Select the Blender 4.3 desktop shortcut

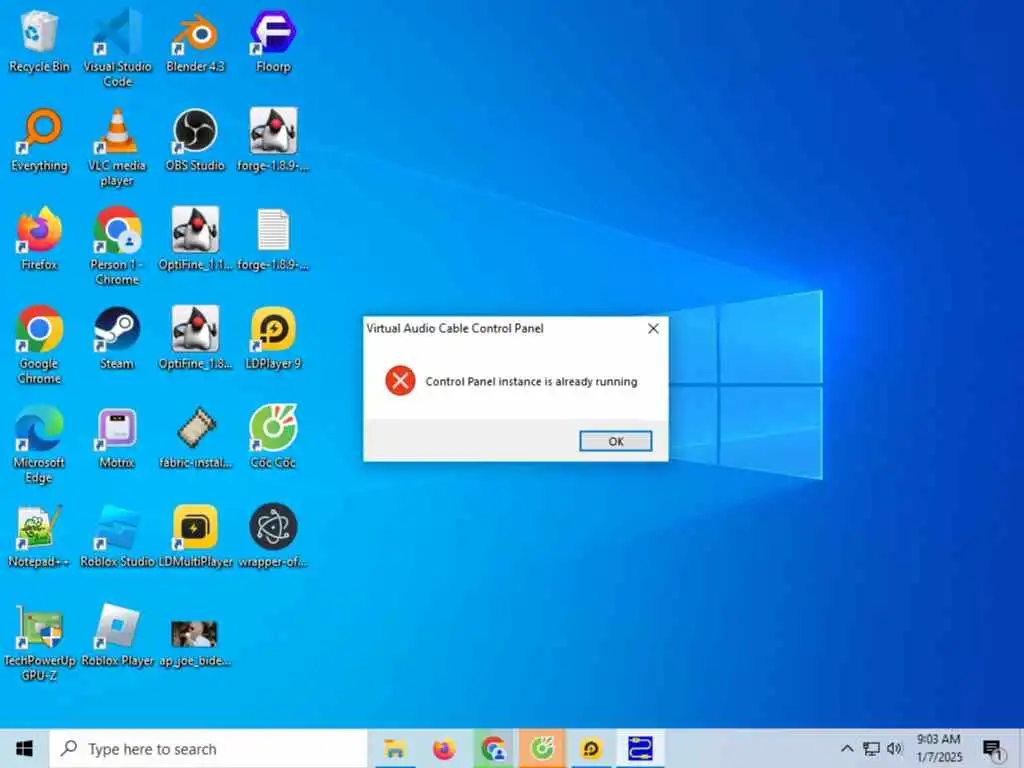195,42
